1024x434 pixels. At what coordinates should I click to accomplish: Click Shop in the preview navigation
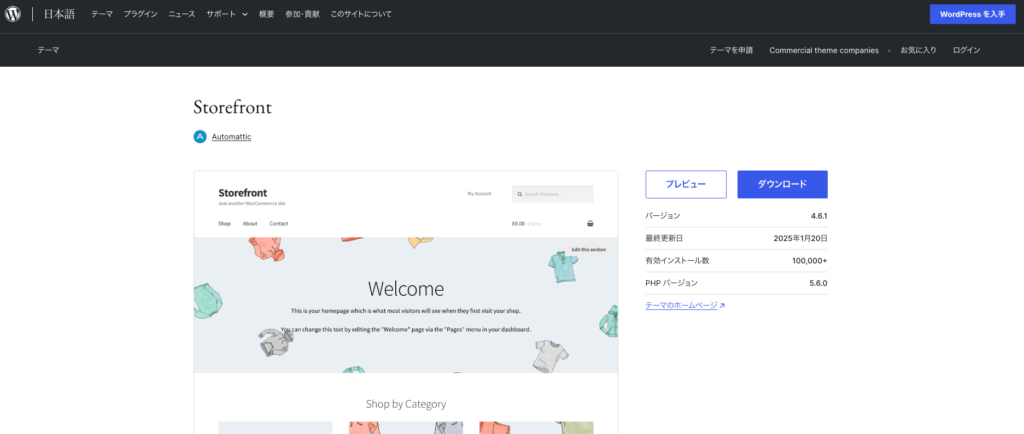[225, 224]
